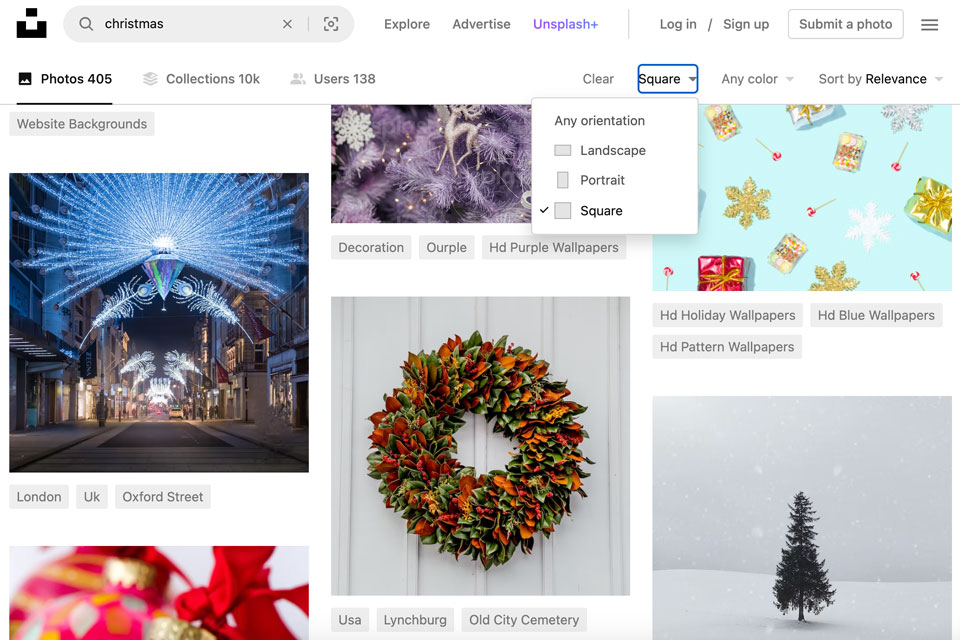Clear the christmas search text
This screenshot has height=640, width=960.
click(x=287, y=24)
